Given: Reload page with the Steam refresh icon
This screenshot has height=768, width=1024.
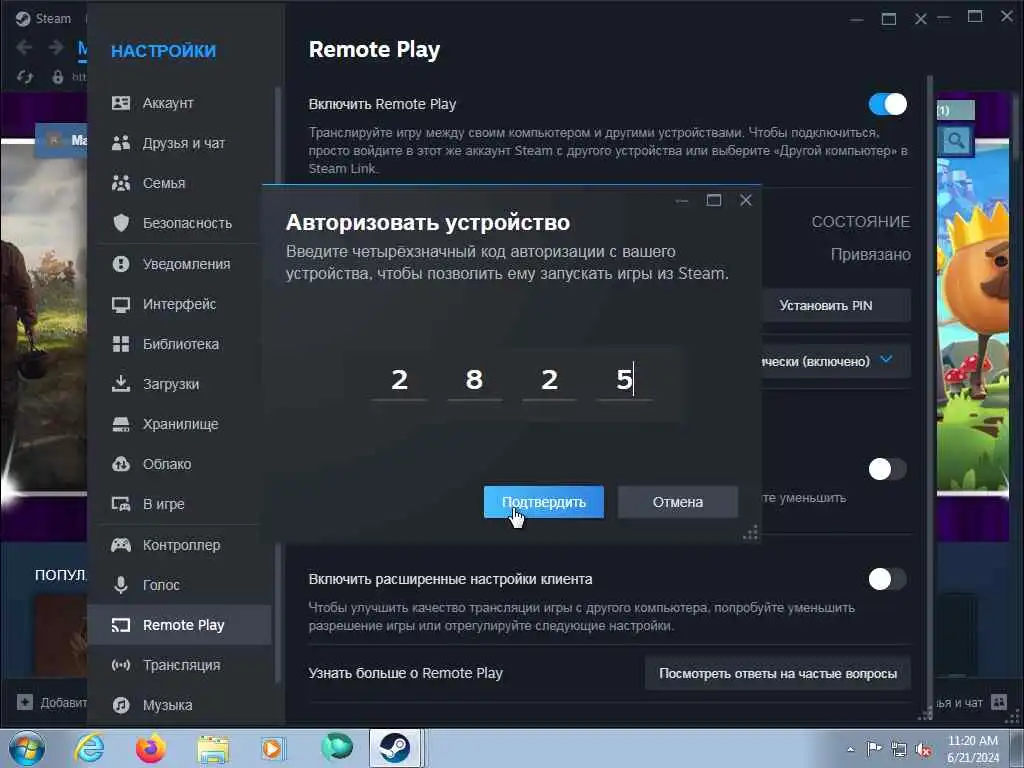Looking at the screenshot, I should (x=25, y=77).
